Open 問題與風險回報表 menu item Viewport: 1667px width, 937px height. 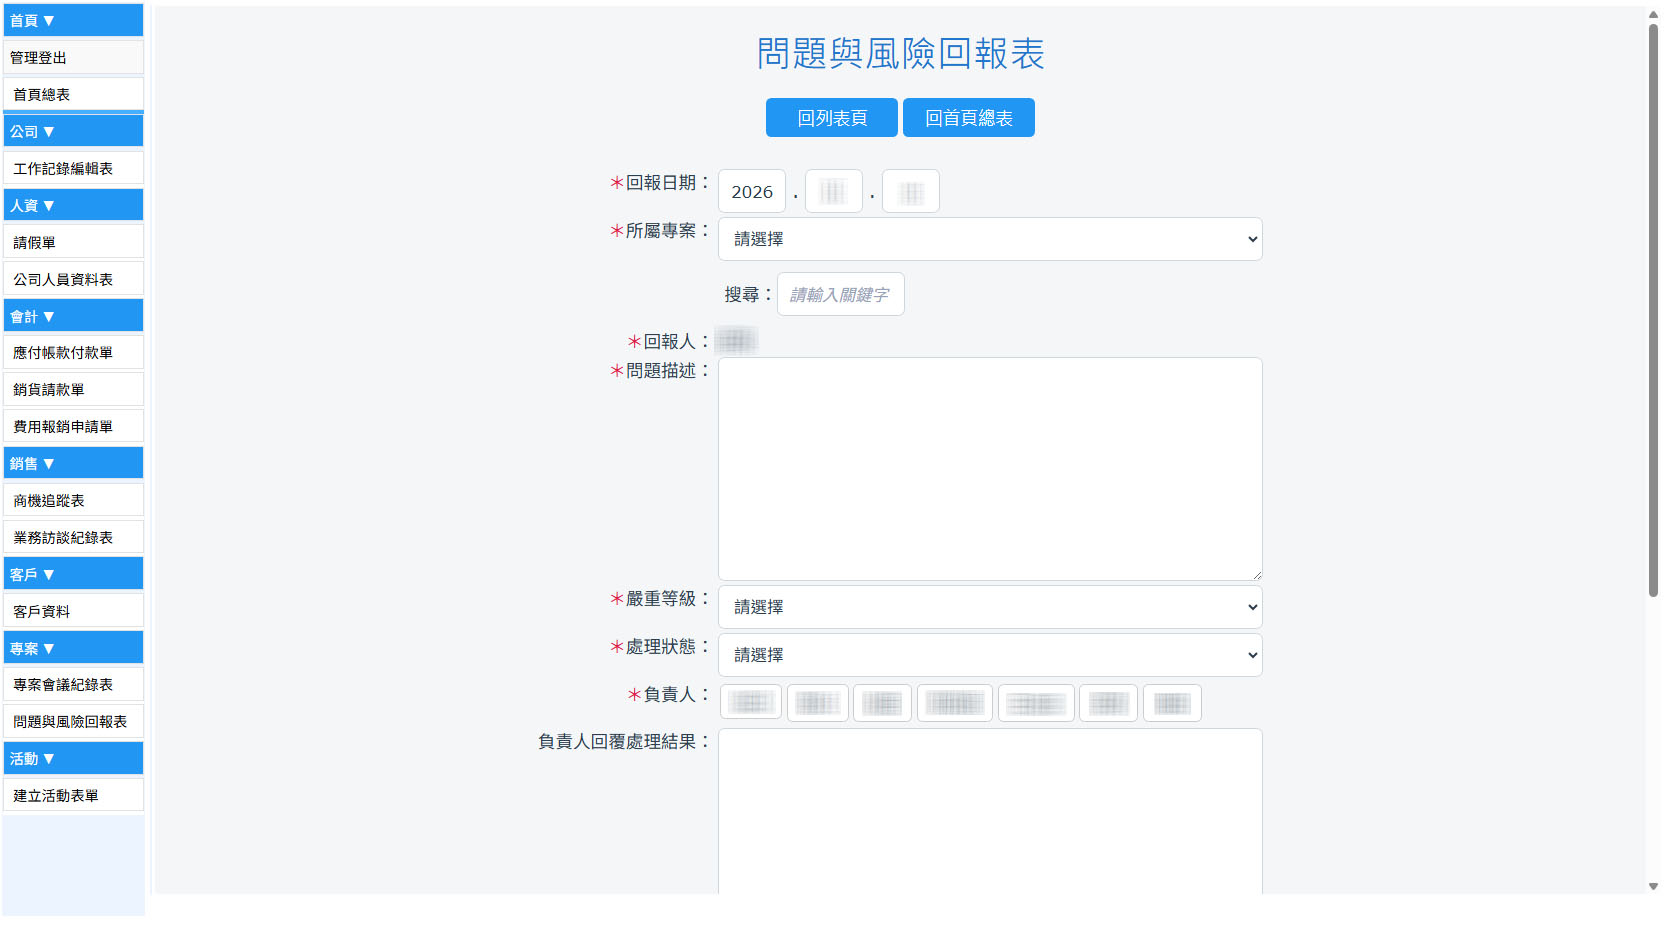click(x=73, y=721)
